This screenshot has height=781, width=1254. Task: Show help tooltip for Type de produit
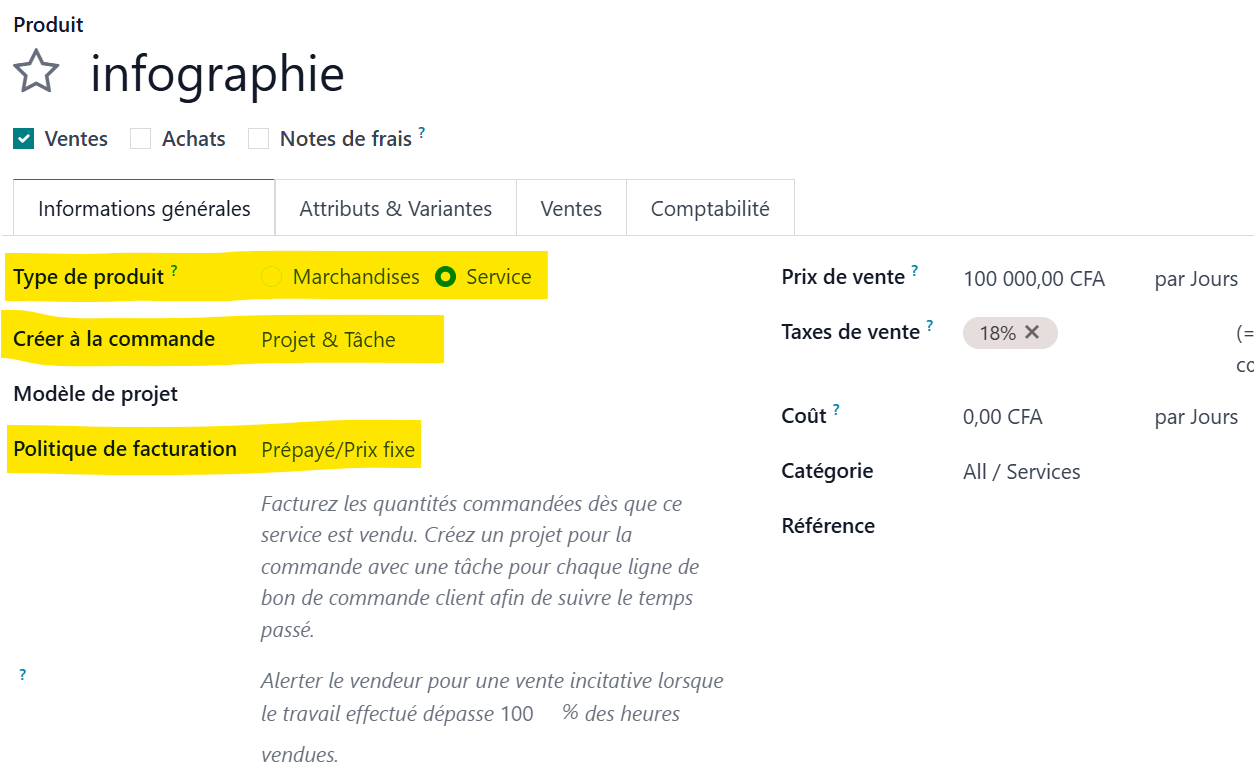coord(174,270)
